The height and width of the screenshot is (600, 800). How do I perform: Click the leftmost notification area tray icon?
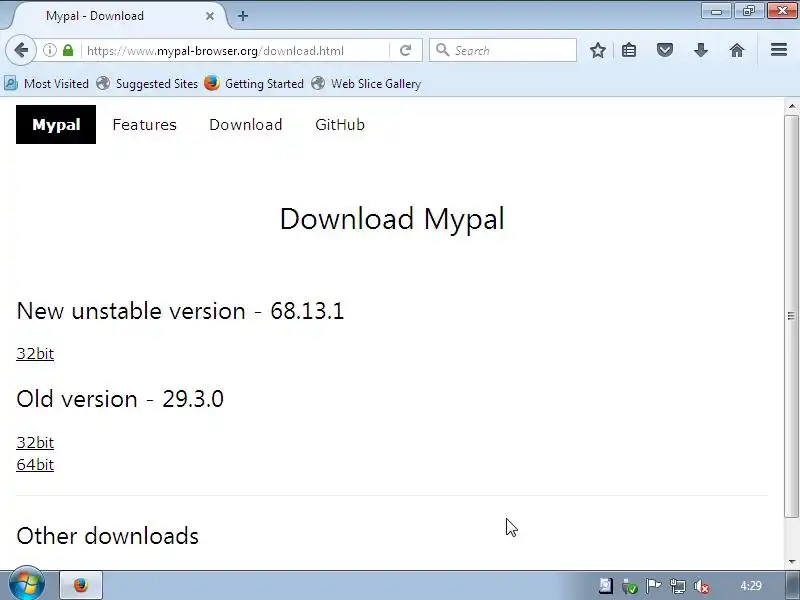(606, 586)
